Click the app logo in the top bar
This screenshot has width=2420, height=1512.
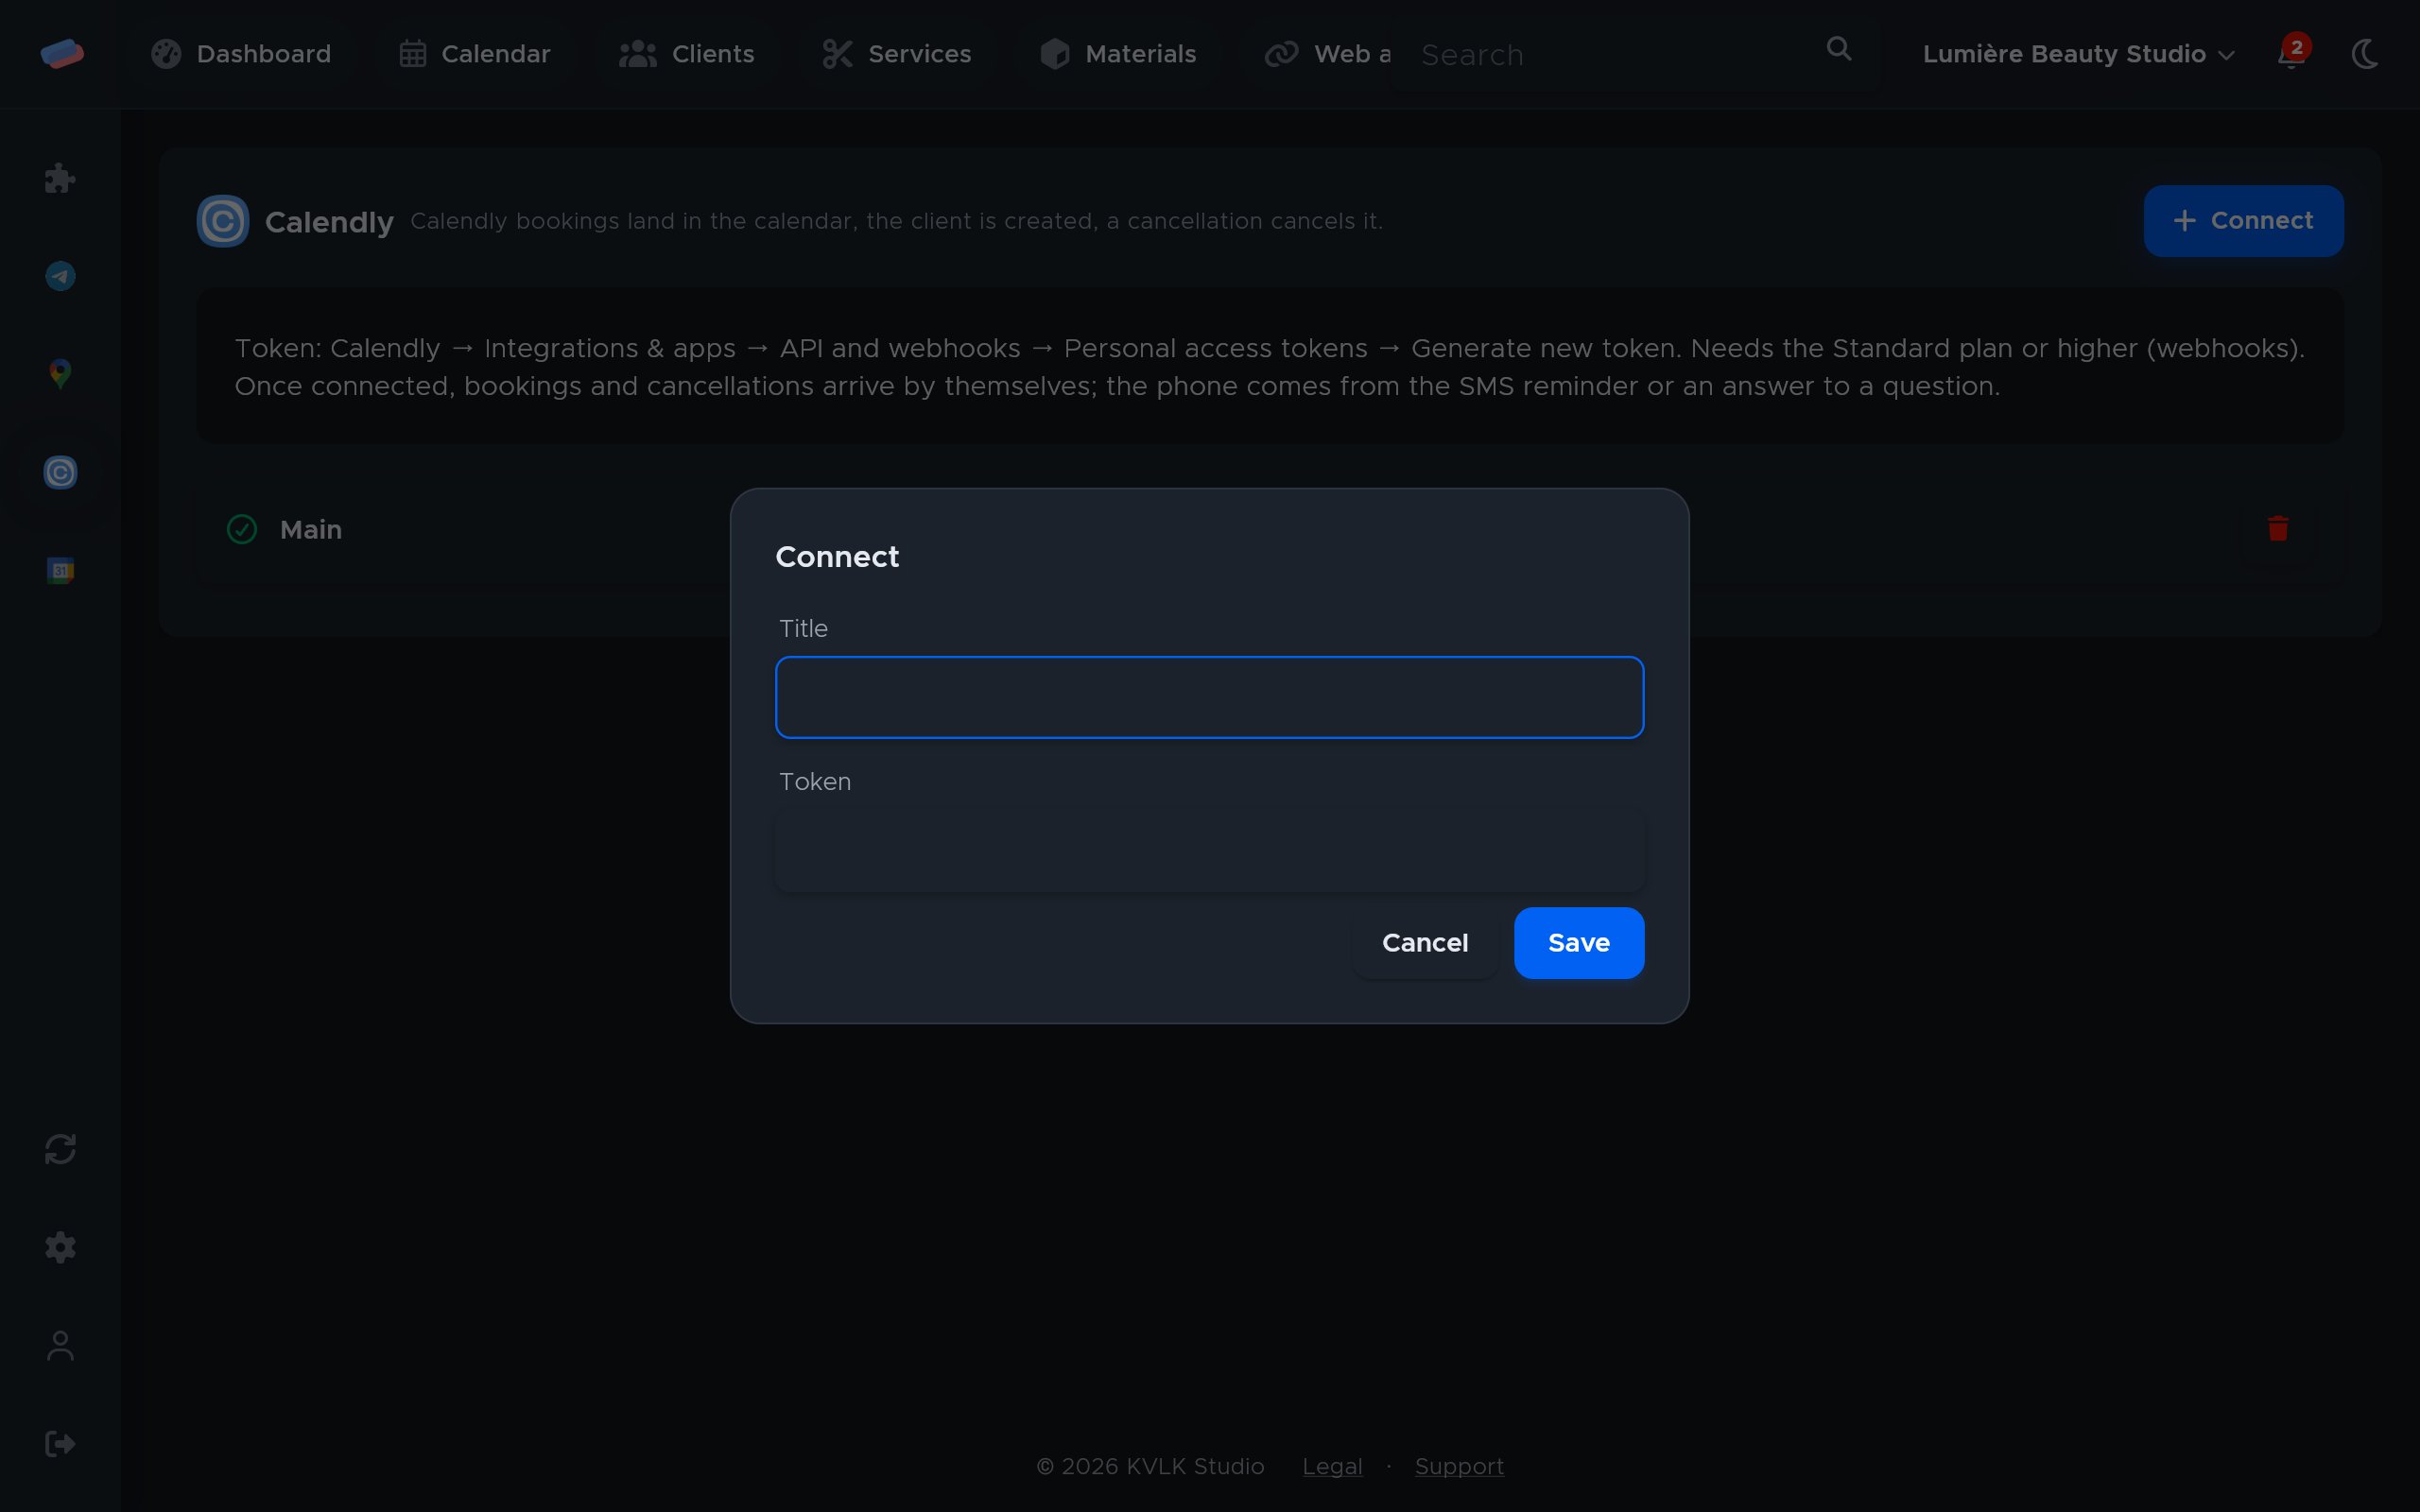(x=62, y=53)
